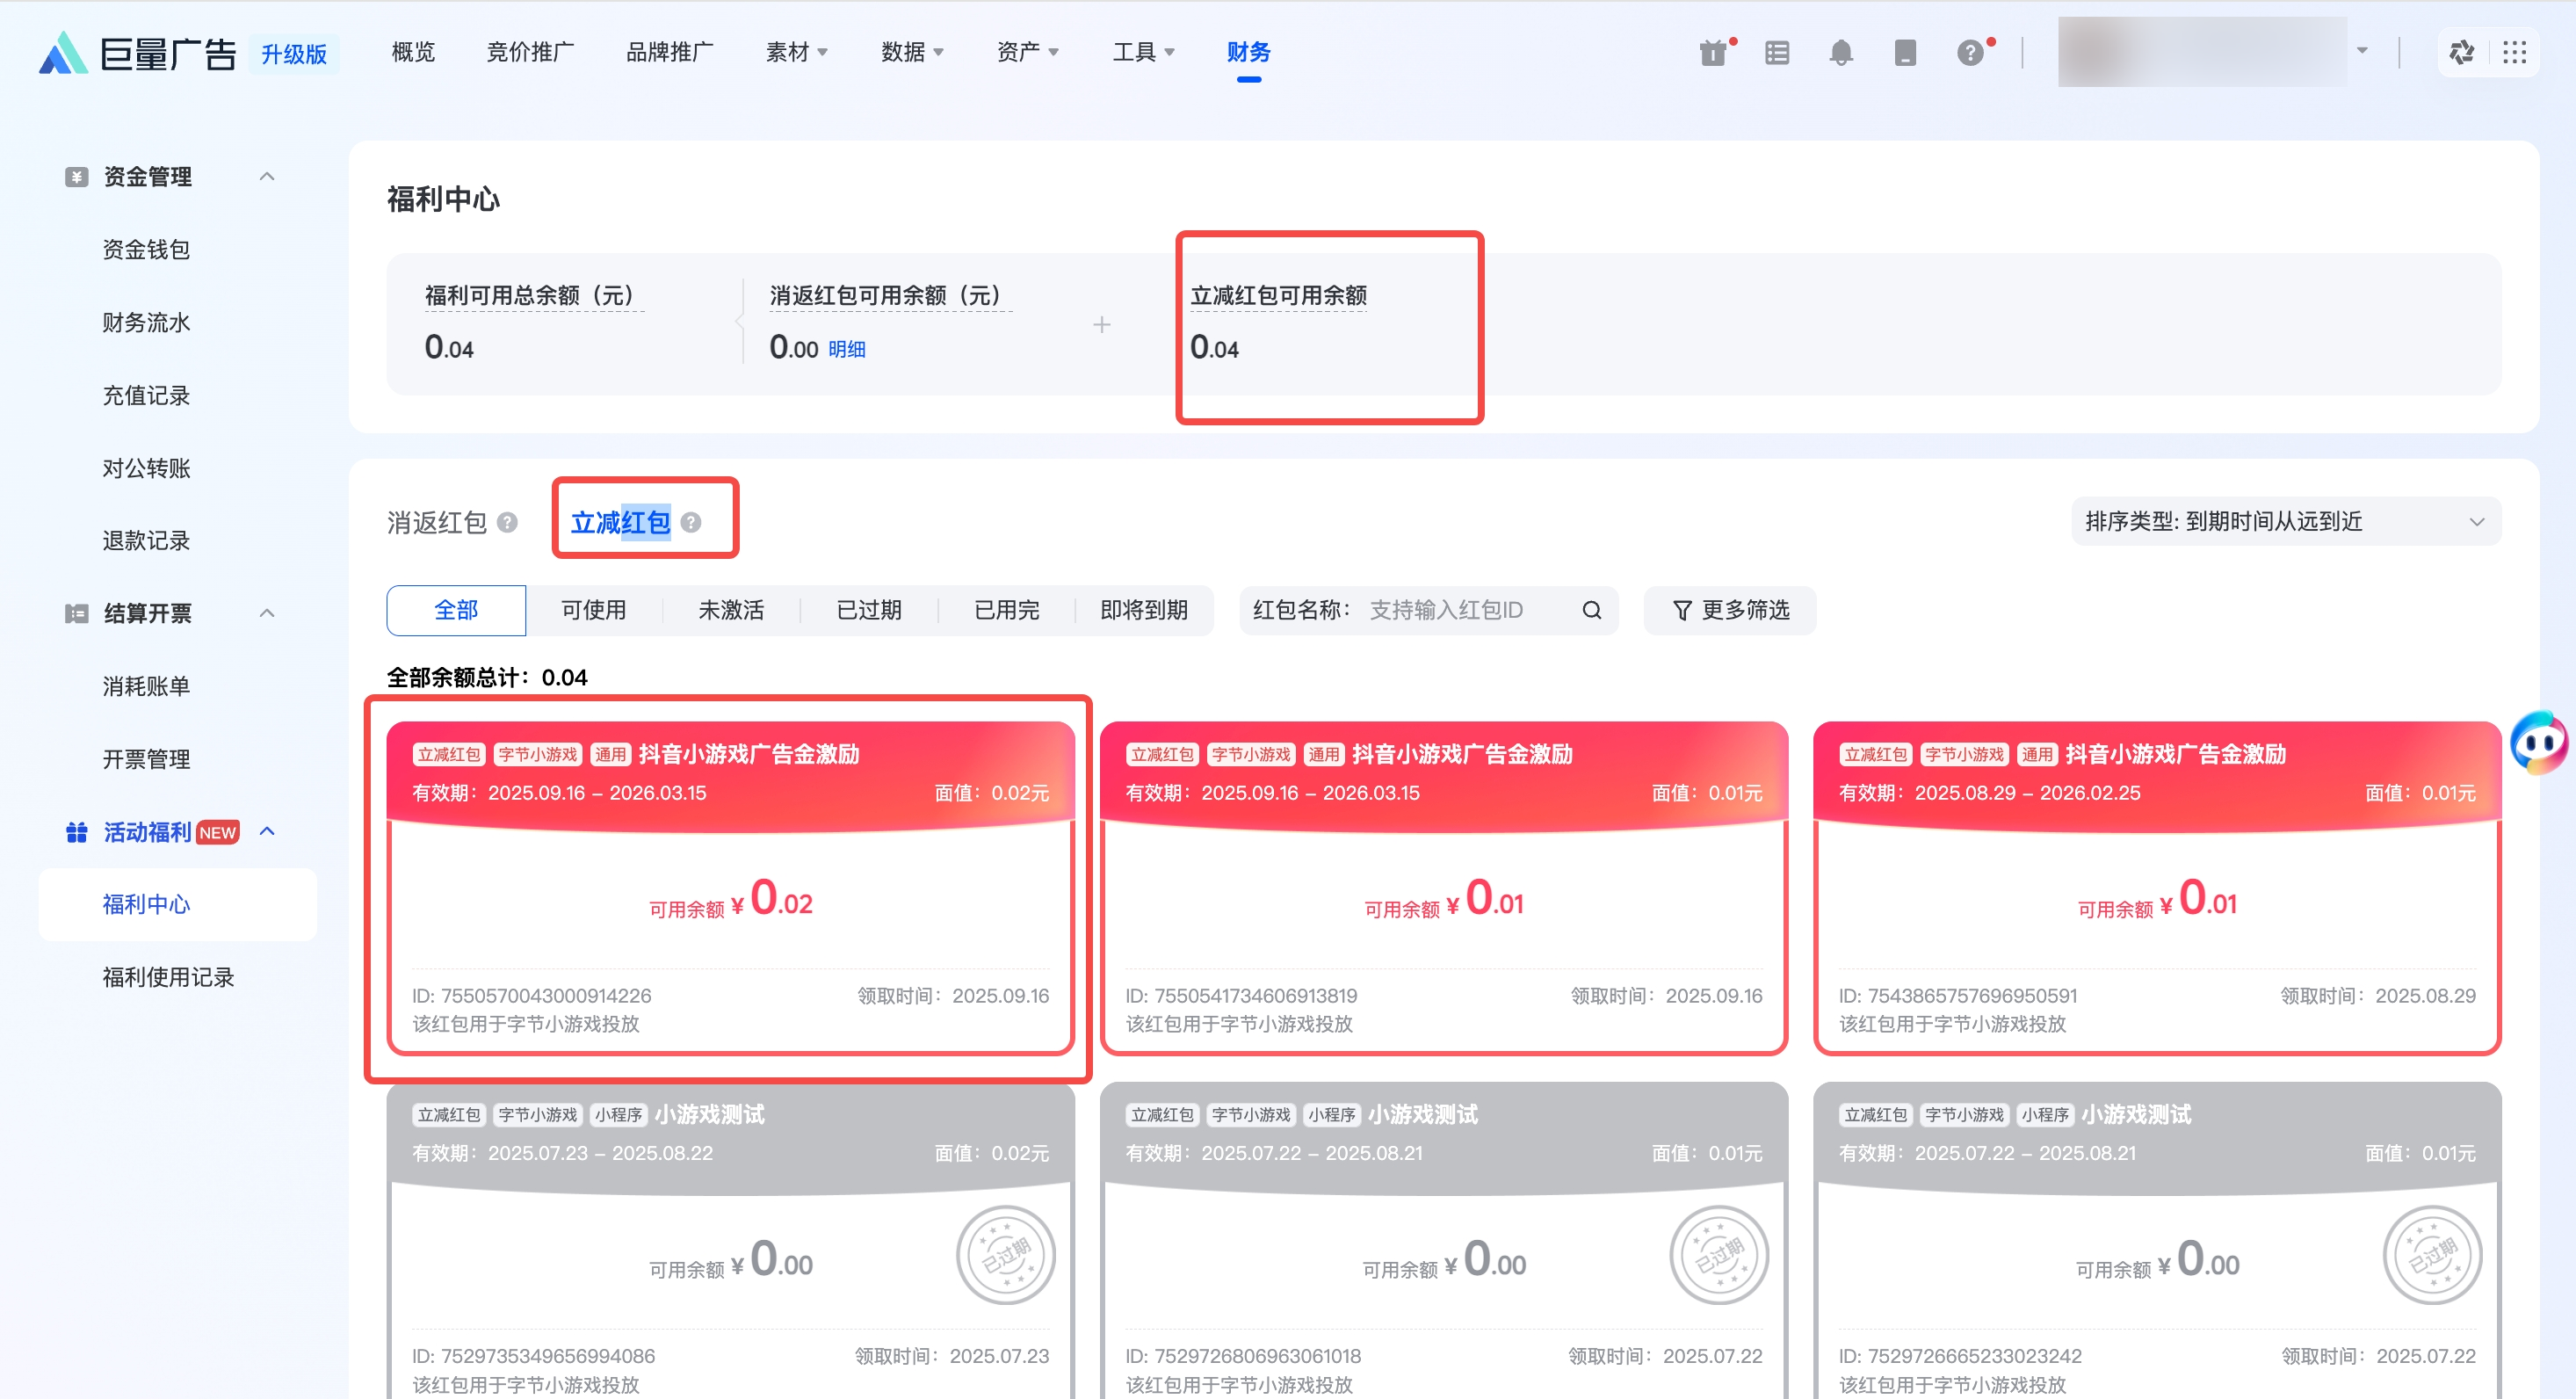Image resolution: width=2576 pixels, height=1399 pixels.
Task: Select the 已过期 filter option
Action: (868, 610)
